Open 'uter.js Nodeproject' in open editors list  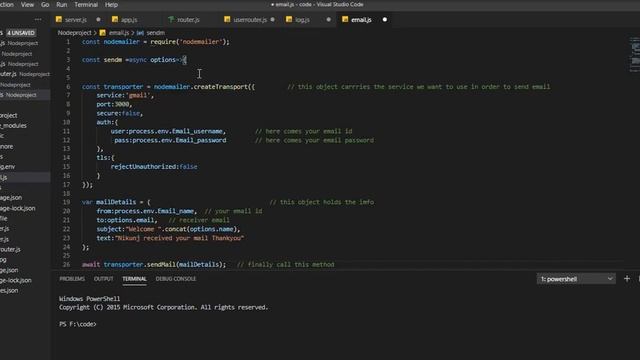[25, 74]
